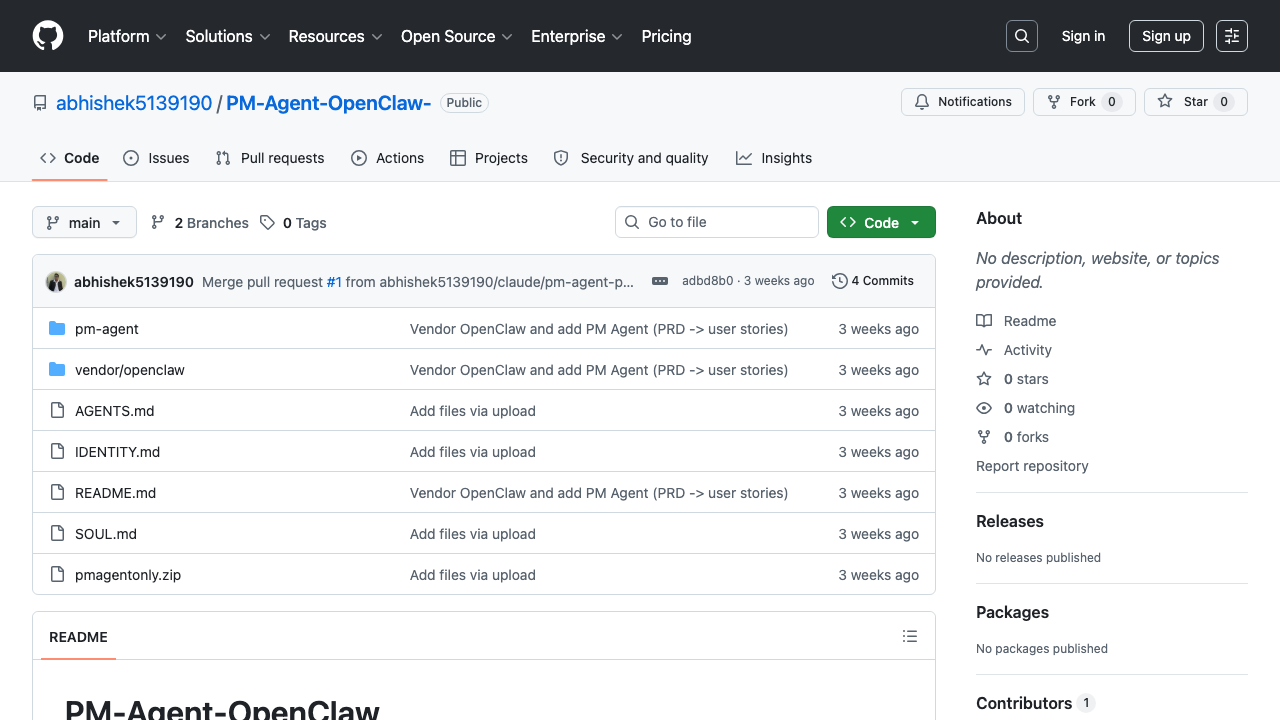The width and height of the screenshot is (1280, 720).
Task: Fork this repository button
Action: click(x=1084, y=102)
